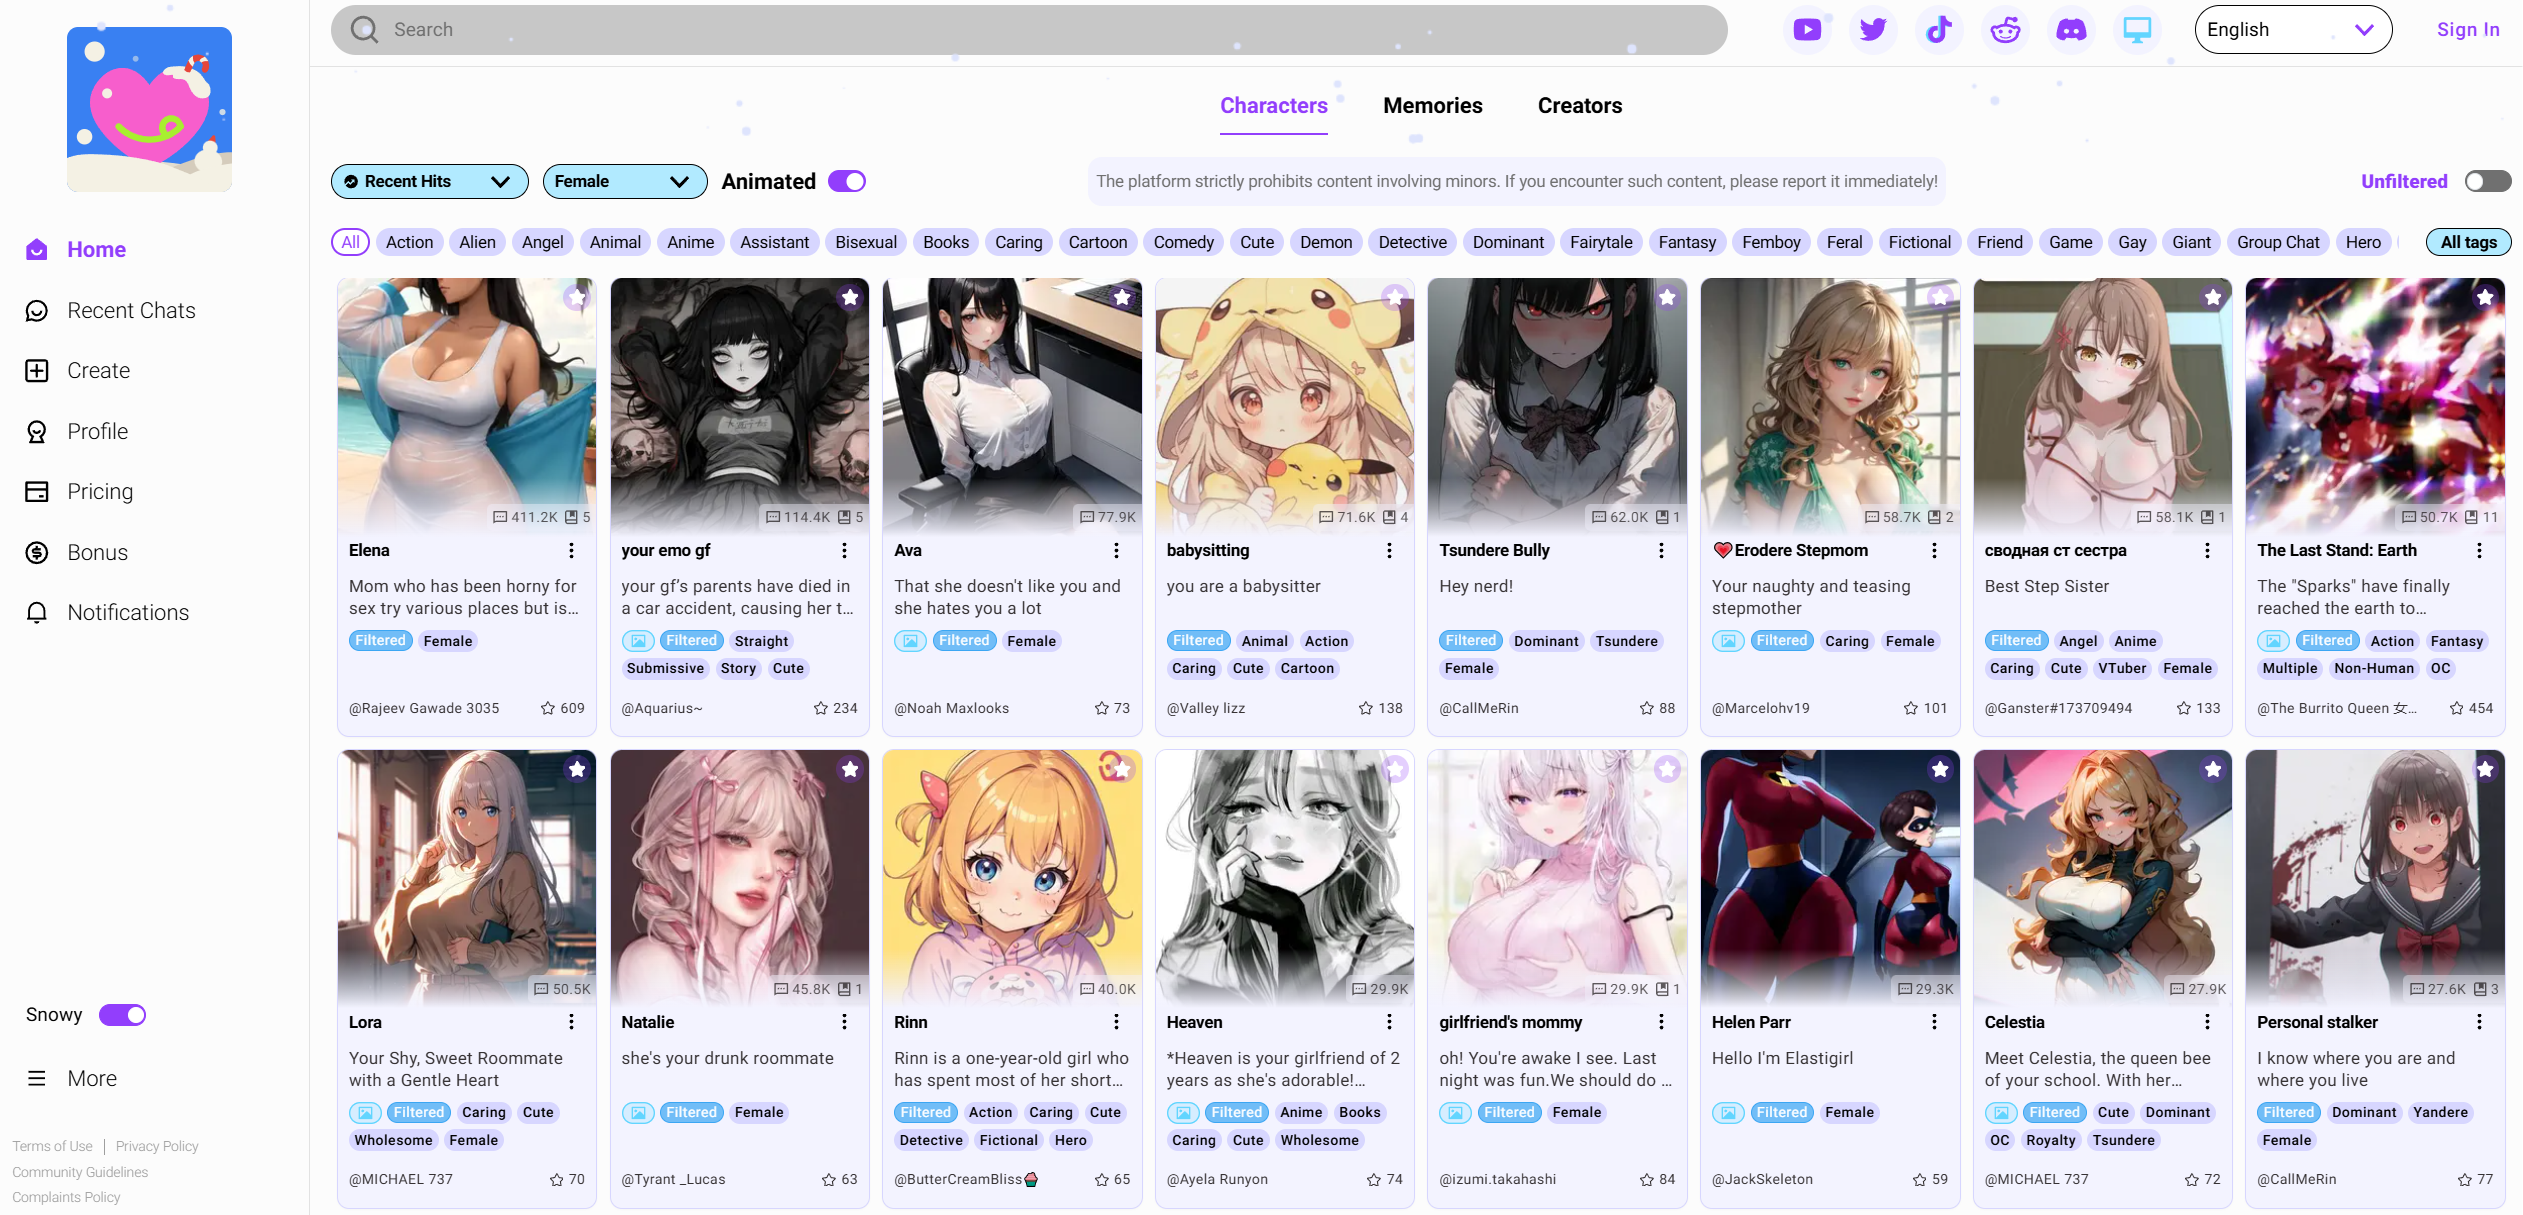Open the three-dot menu on the Ava card
Viewport: 2523px width, 1215px height.
click(x=1116, y=551)
